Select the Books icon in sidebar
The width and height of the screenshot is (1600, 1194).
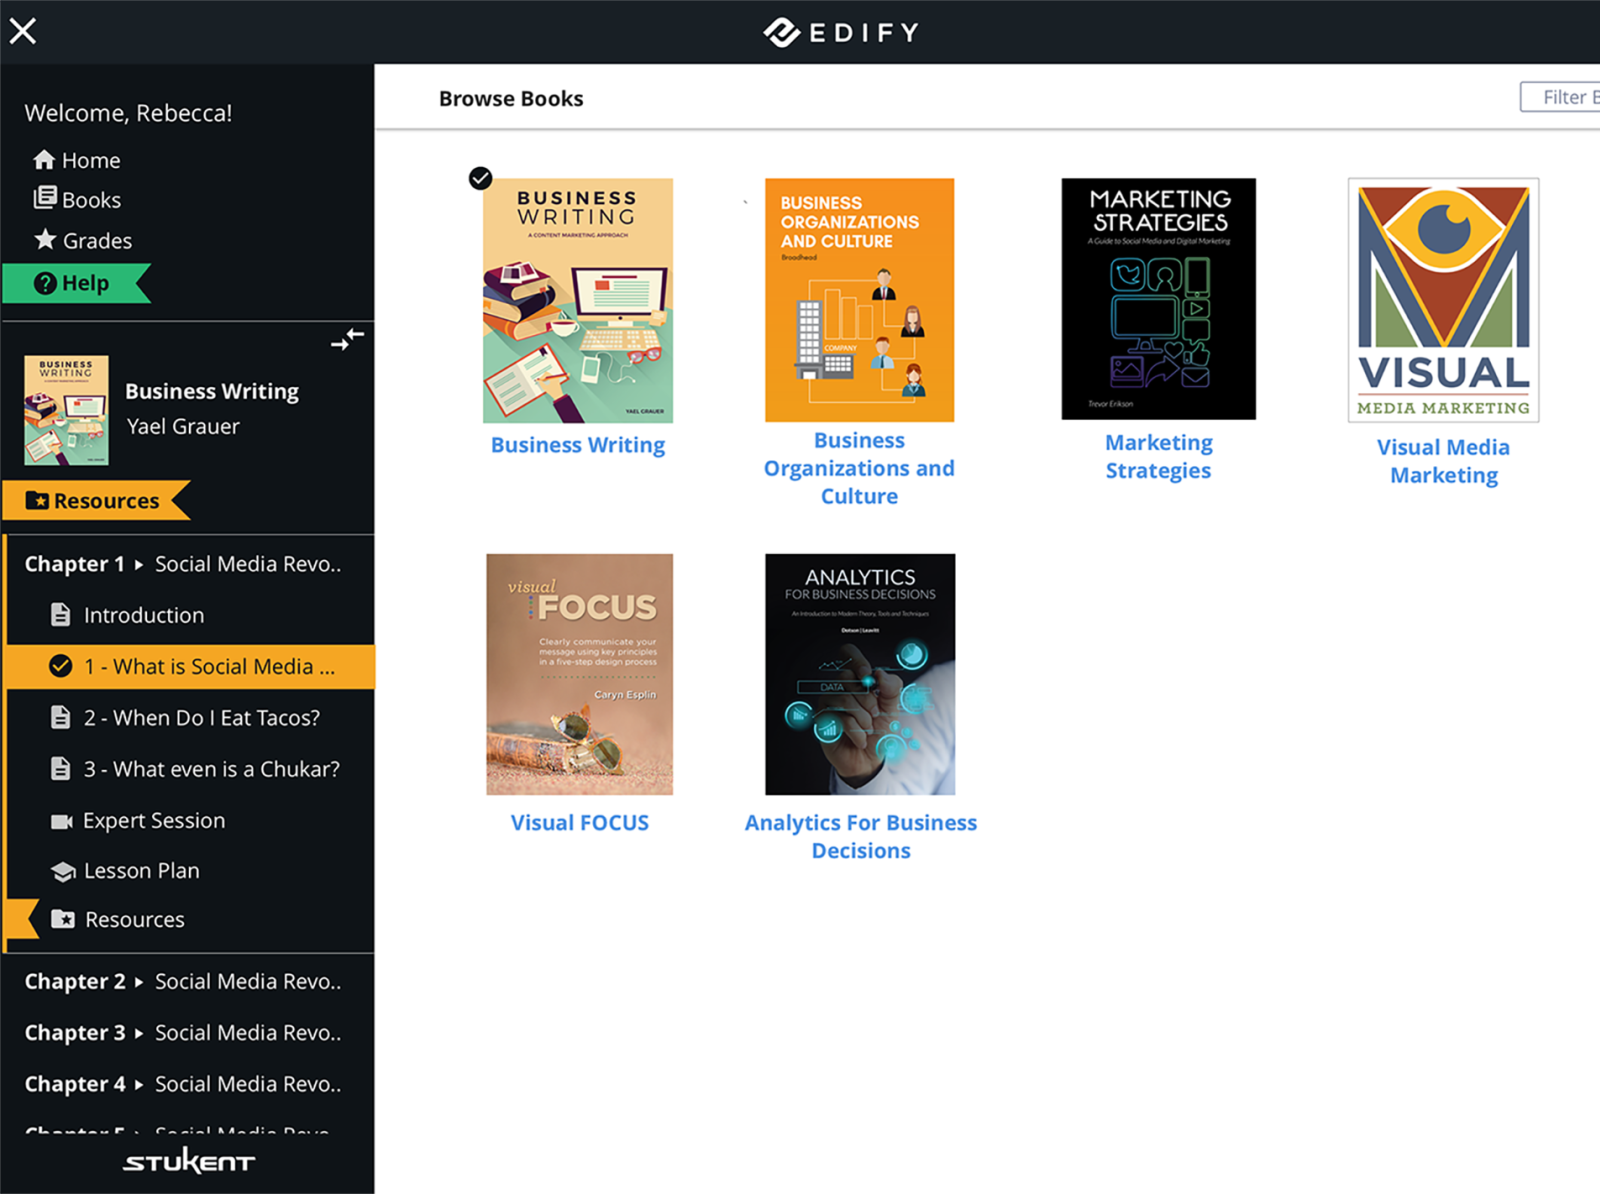pyautogui.click(x=45, y=198)
